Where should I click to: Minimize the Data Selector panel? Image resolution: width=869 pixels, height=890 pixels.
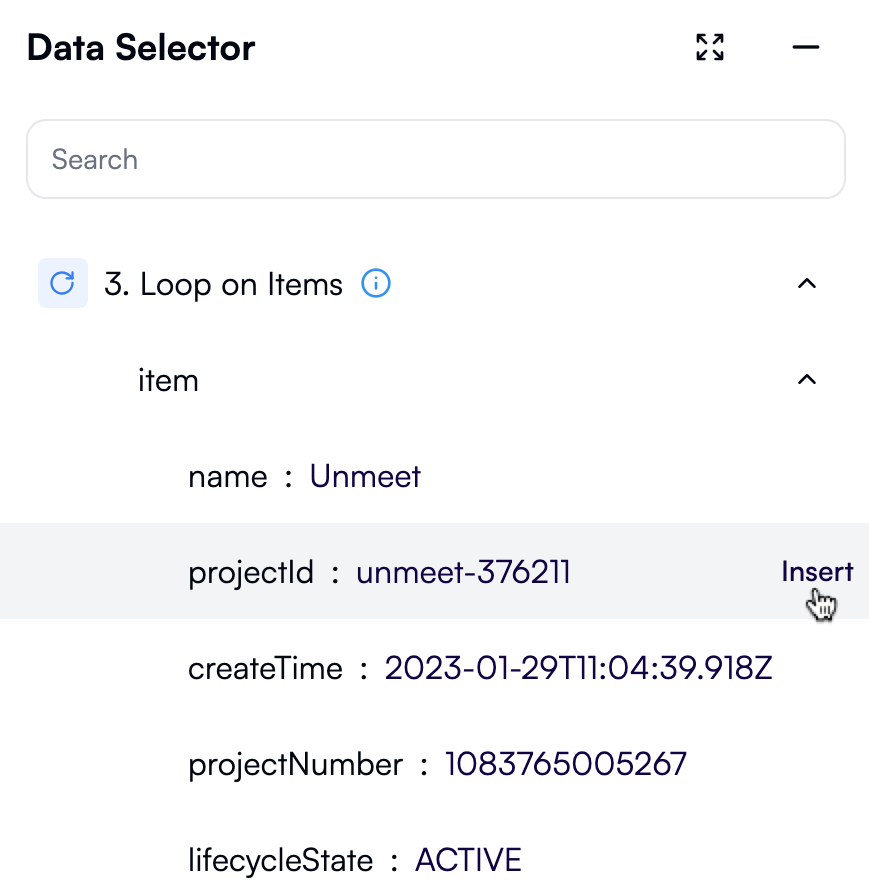[x=806, y=47]
